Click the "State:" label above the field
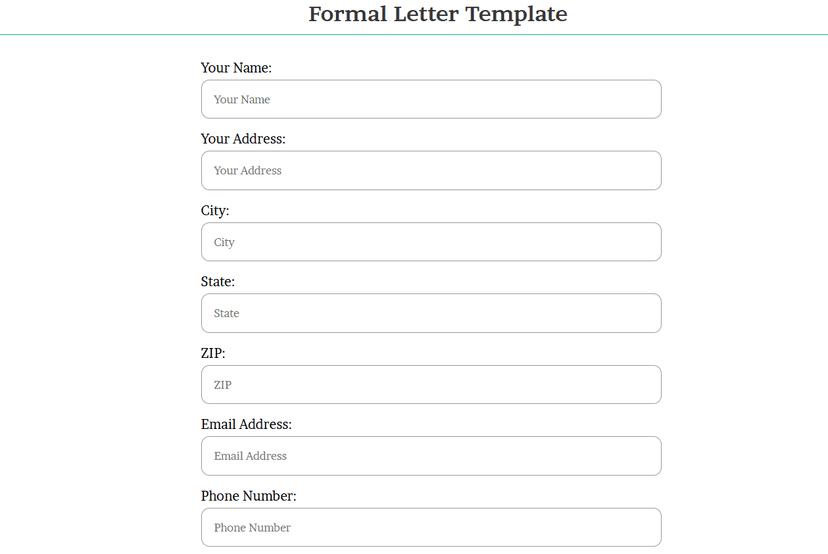The height and width of the screenshot is (554, 828). (218, 282)
